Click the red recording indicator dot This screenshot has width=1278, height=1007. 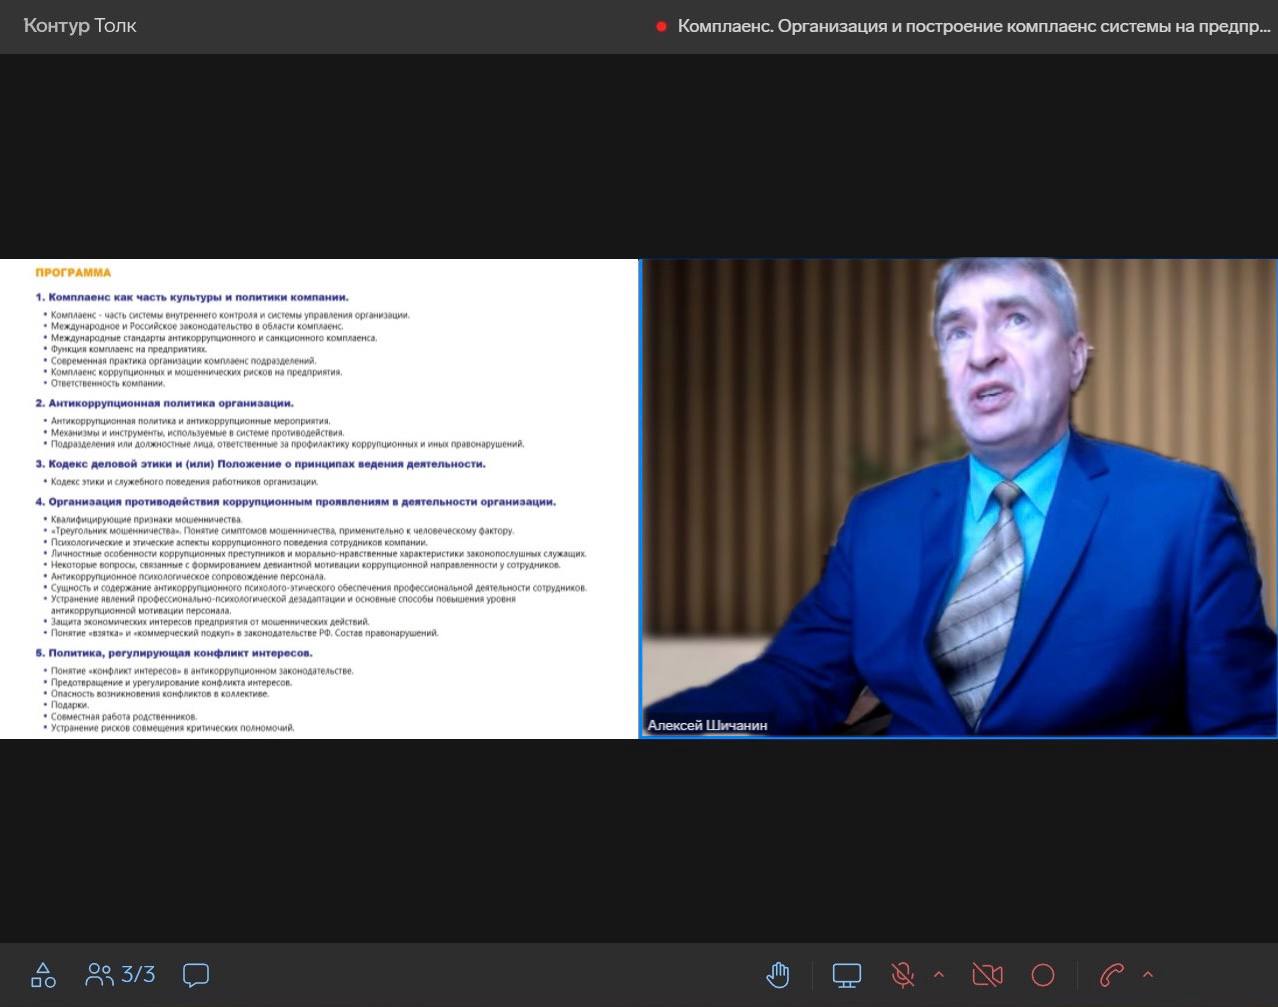tap(661, 27)
